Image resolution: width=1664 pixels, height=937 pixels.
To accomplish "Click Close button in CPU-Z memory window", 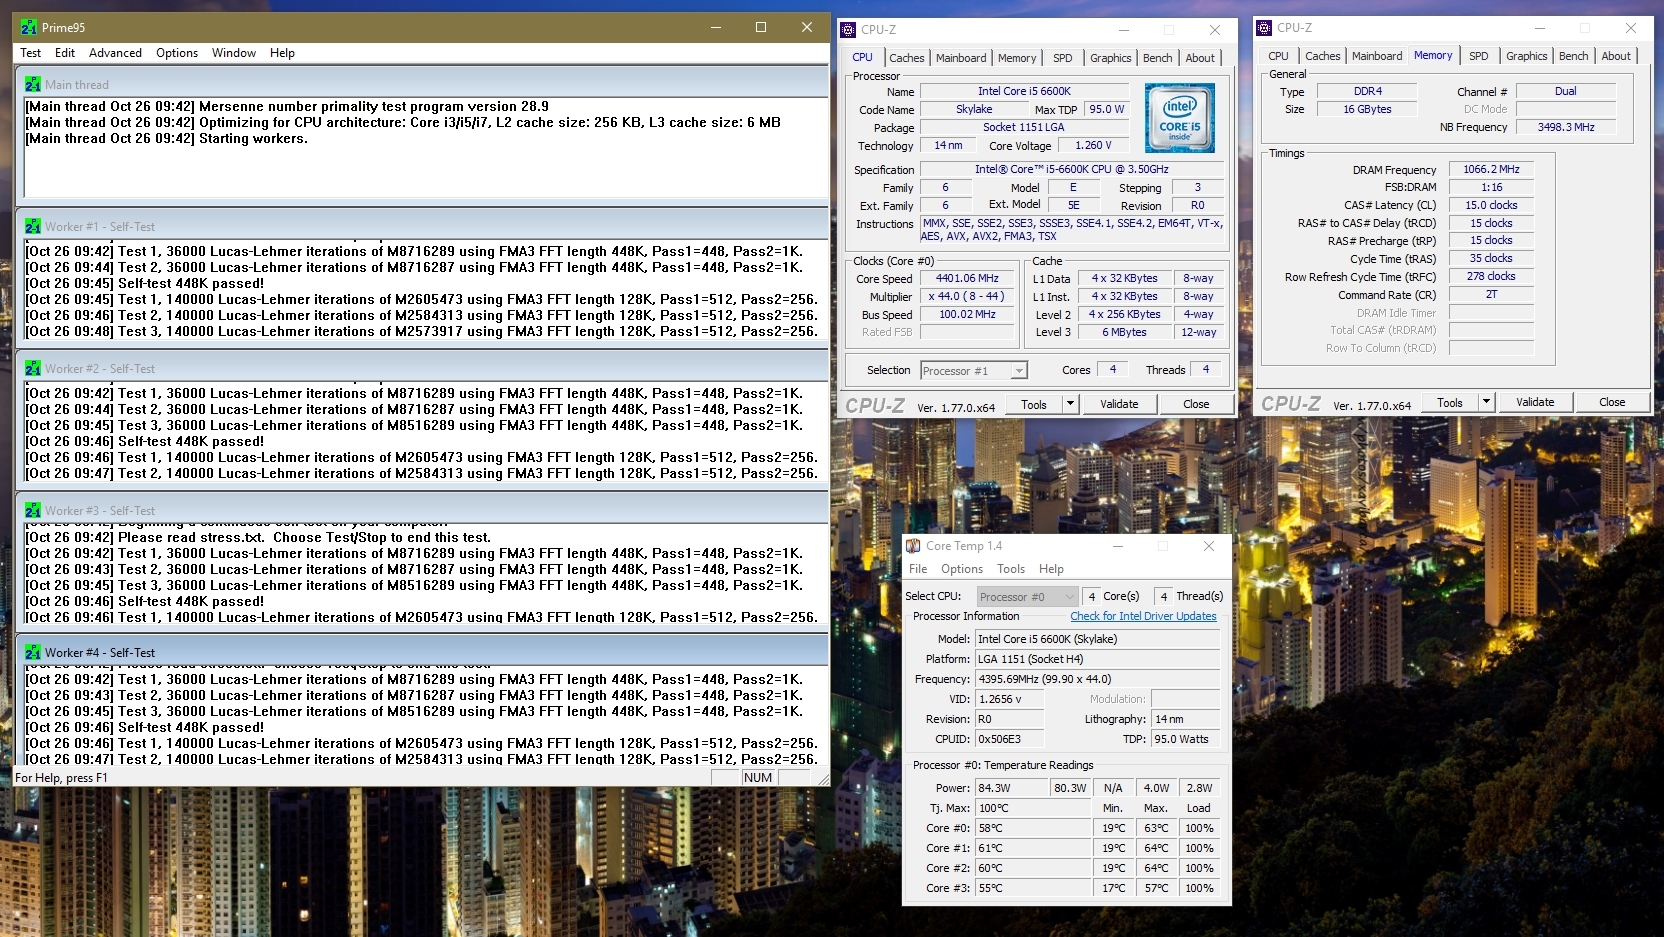I will pyautogui.click(x=1612, y=402).
